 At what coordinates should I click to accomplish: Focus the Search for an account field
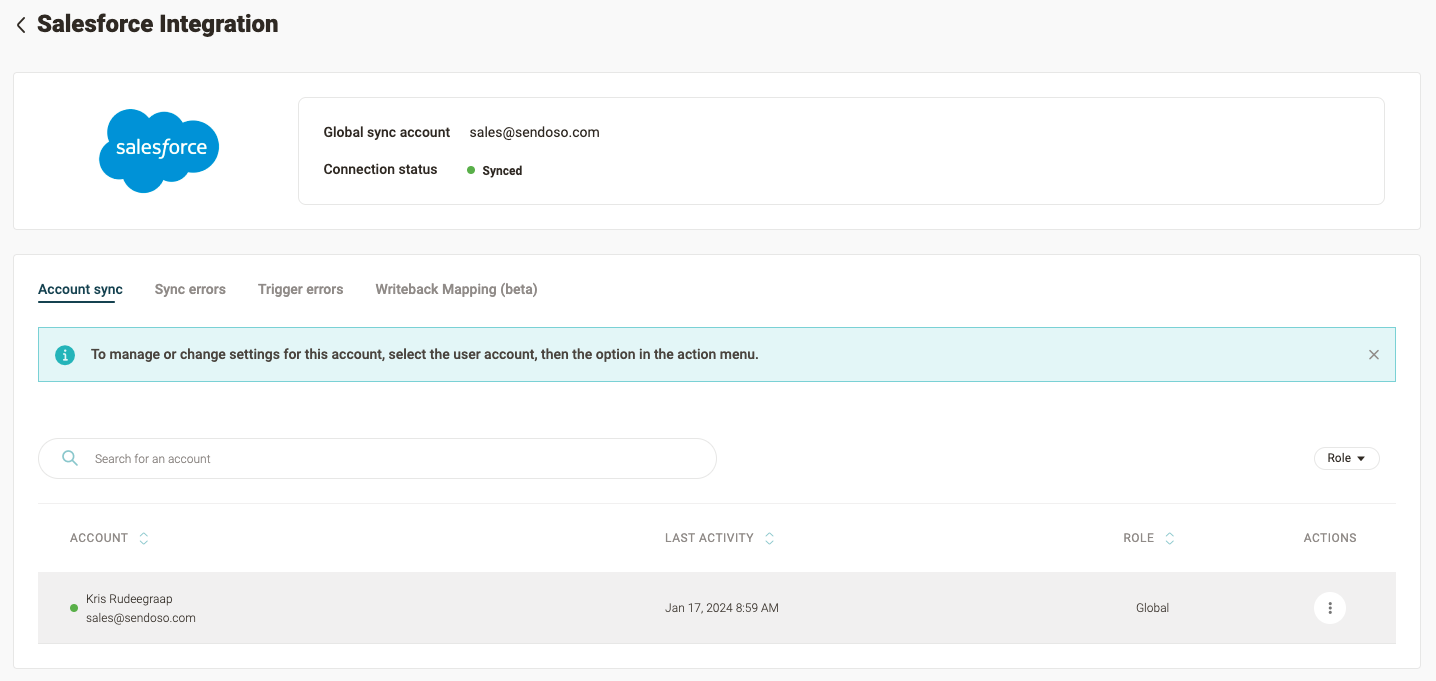click(x=377, y=459)
